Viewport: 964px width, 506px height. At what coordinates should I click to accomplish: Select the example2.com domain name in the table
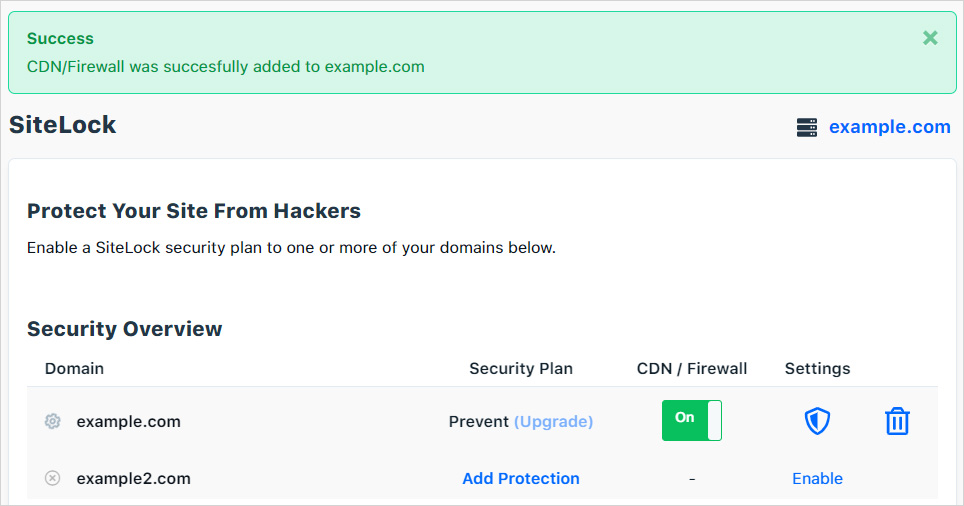(133, 479)
